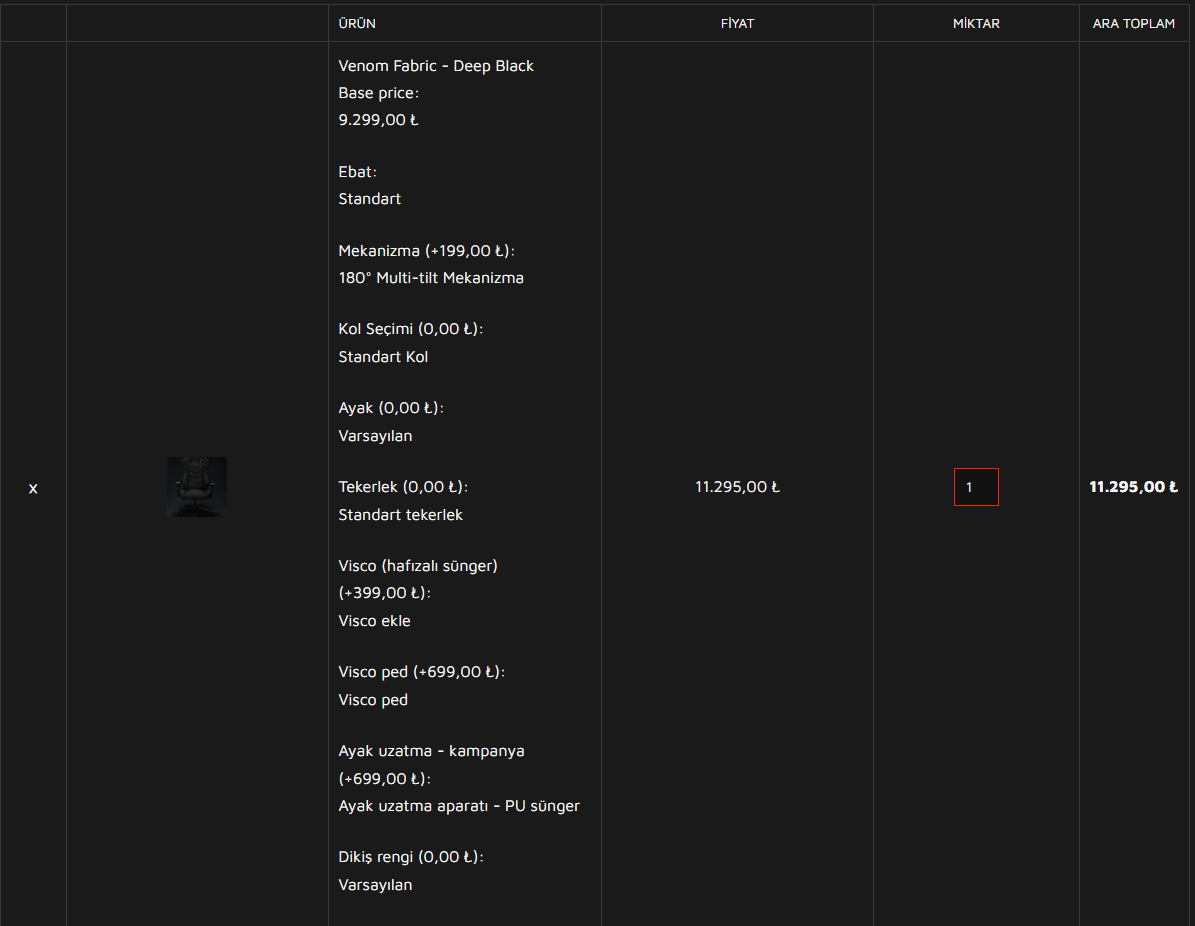Viewport: 1195px width, 926px height.
Task: Focus the quantity input field
Action: coord(976,487)
